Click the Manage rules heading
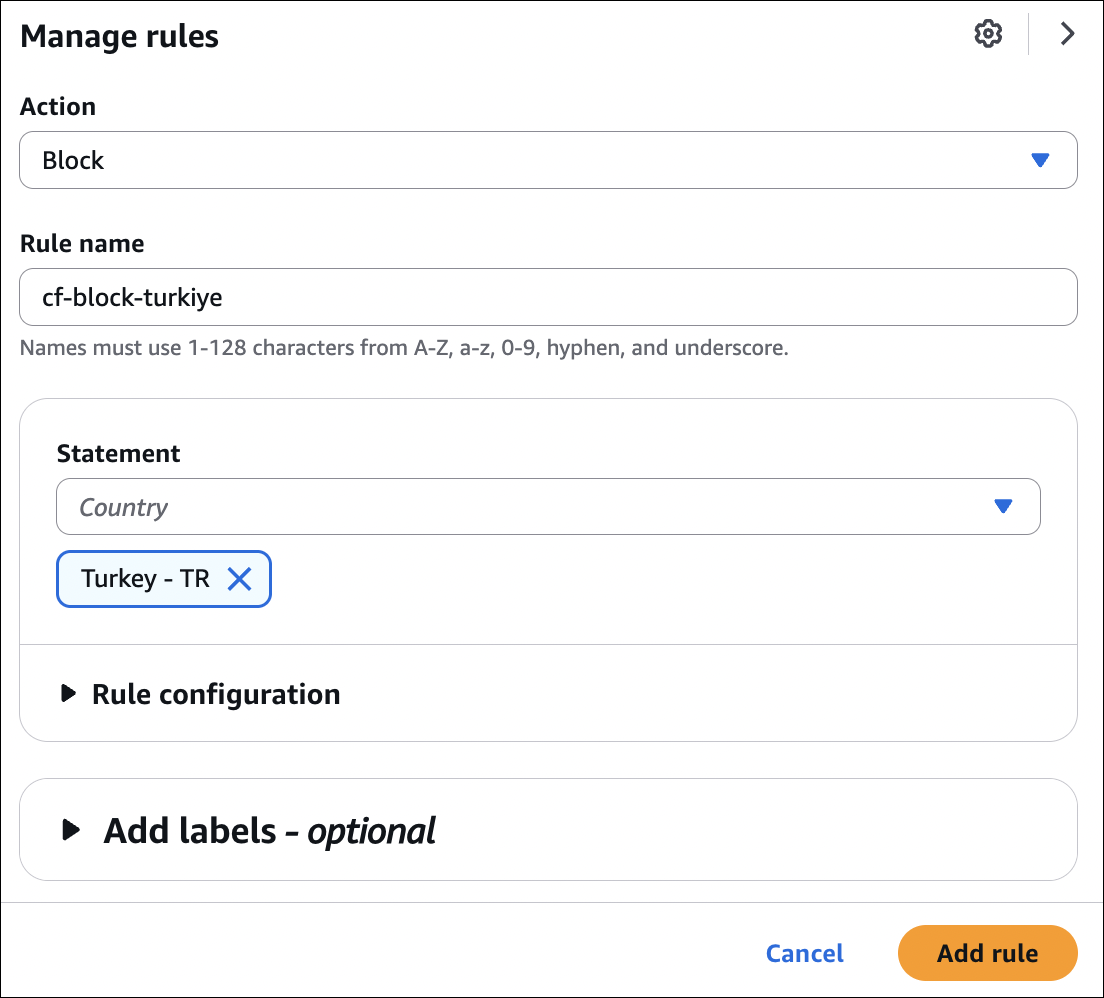1104x998 pixels. coord(119,37)
